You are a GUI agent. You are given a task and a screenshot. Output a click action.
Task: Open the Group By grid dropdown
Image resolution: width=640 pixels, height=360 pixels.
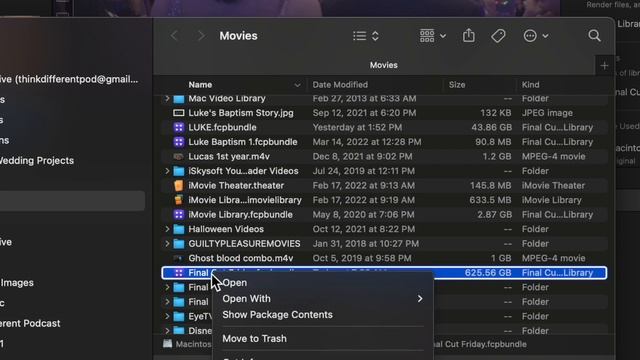coord(433,36)
